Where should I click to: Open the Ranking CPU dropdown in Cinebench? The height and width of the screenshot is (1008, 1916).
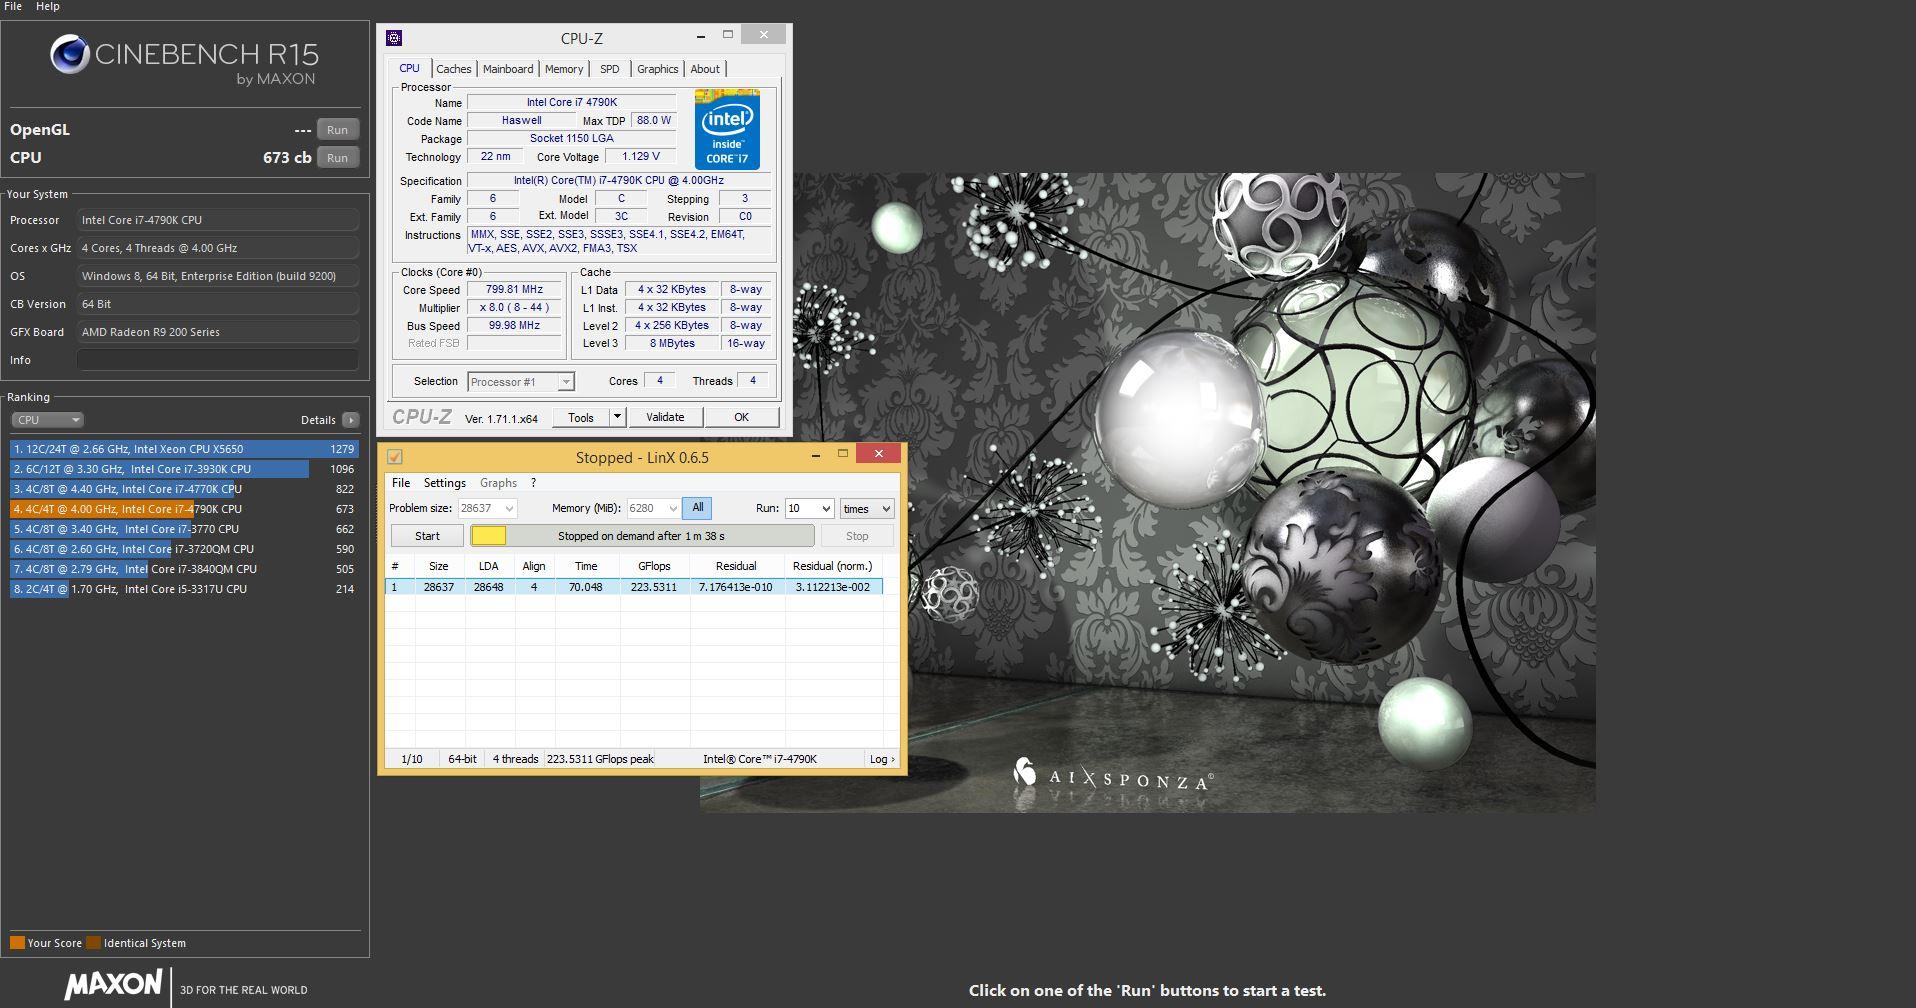[47, 420]
